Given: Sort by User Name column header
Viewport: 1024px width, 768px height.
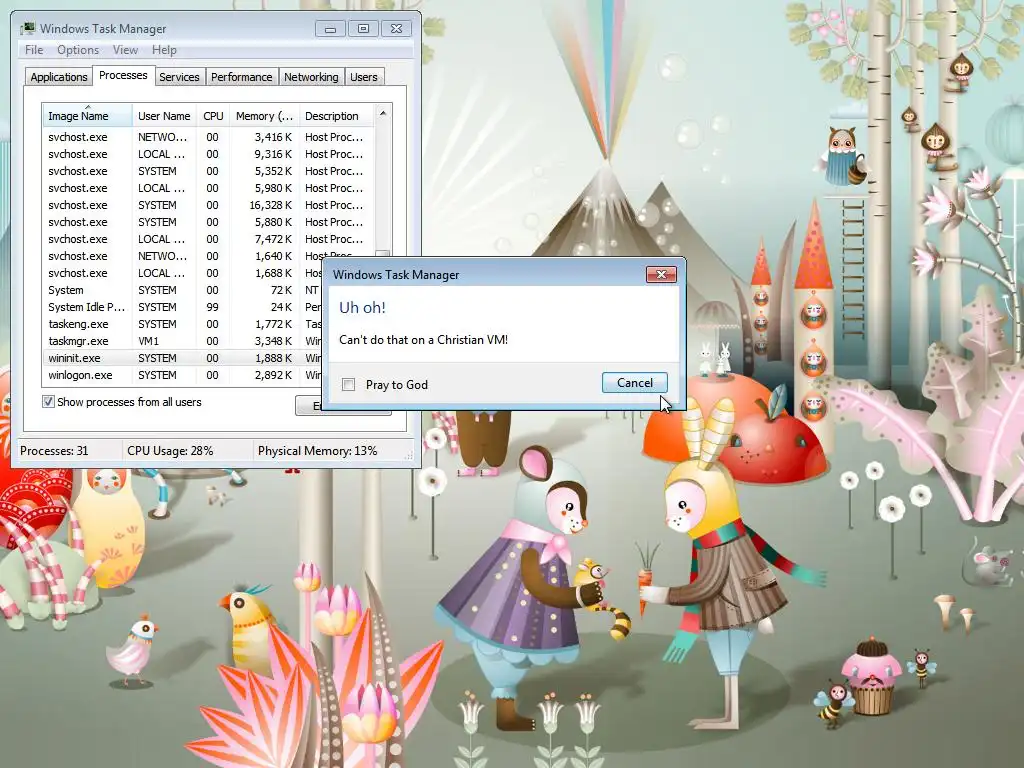Looking at the screenshot, I should pos(165,116).
